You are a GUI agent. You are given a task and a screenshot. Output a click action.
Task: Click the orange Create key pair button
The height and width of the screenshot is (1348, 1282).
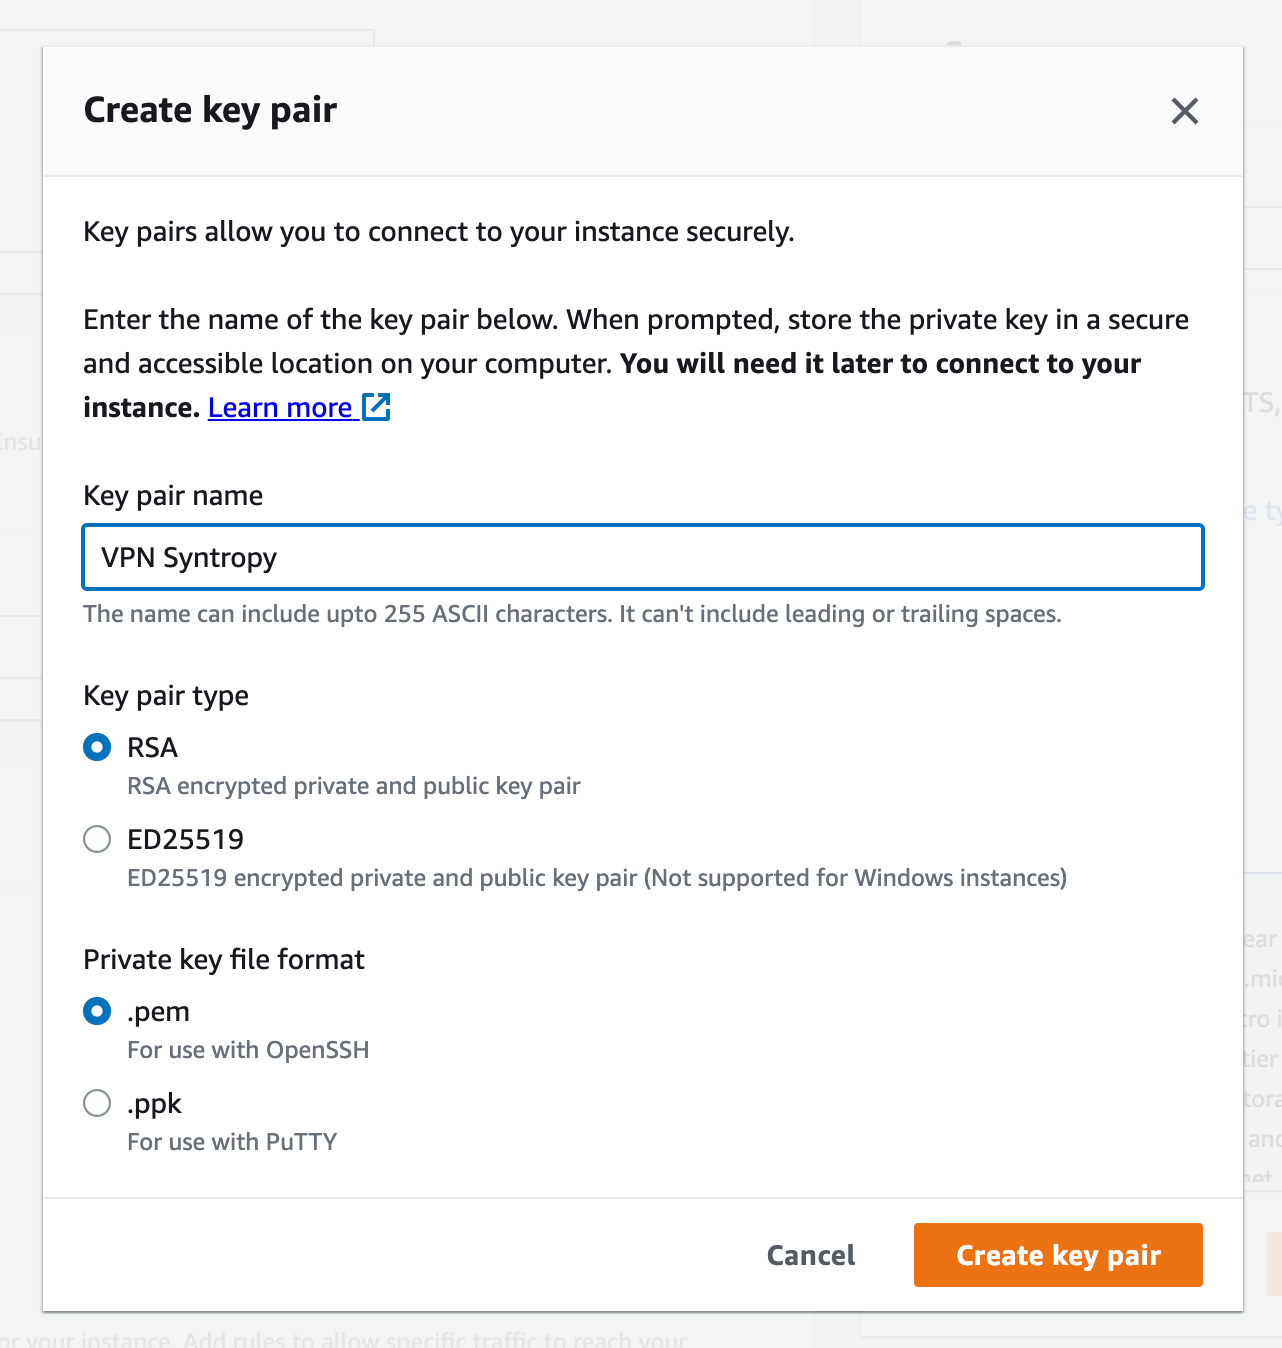click(x=1057, y=1255)
